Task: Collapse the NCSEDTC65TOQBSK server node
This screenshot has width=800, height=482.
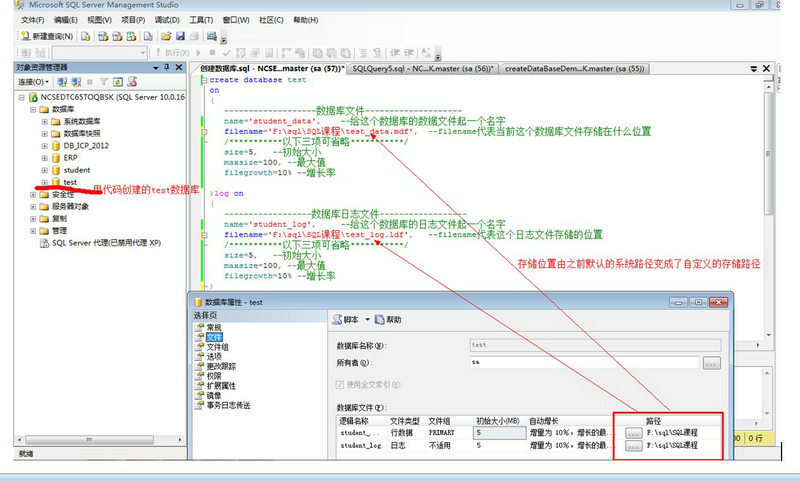Action: point(21,97)
